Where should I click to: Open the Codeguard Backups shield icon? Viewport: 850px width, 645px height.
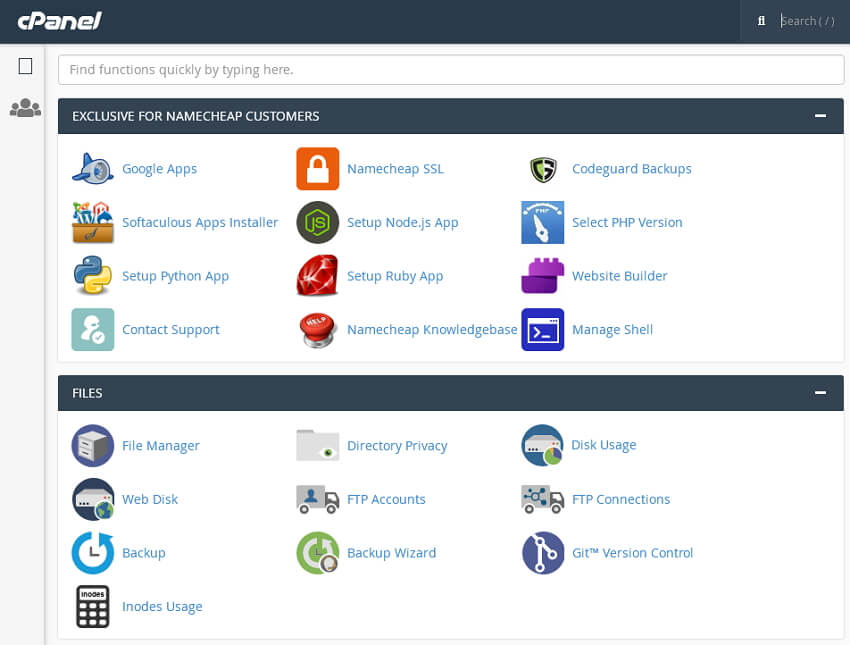coord(543,169)
